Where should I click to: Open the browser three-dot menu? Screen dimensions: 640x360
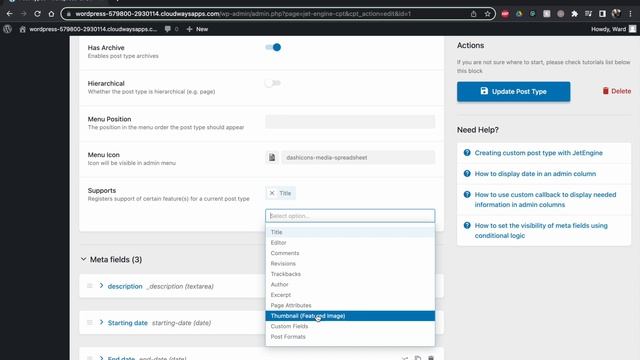[x=631, y=14]
